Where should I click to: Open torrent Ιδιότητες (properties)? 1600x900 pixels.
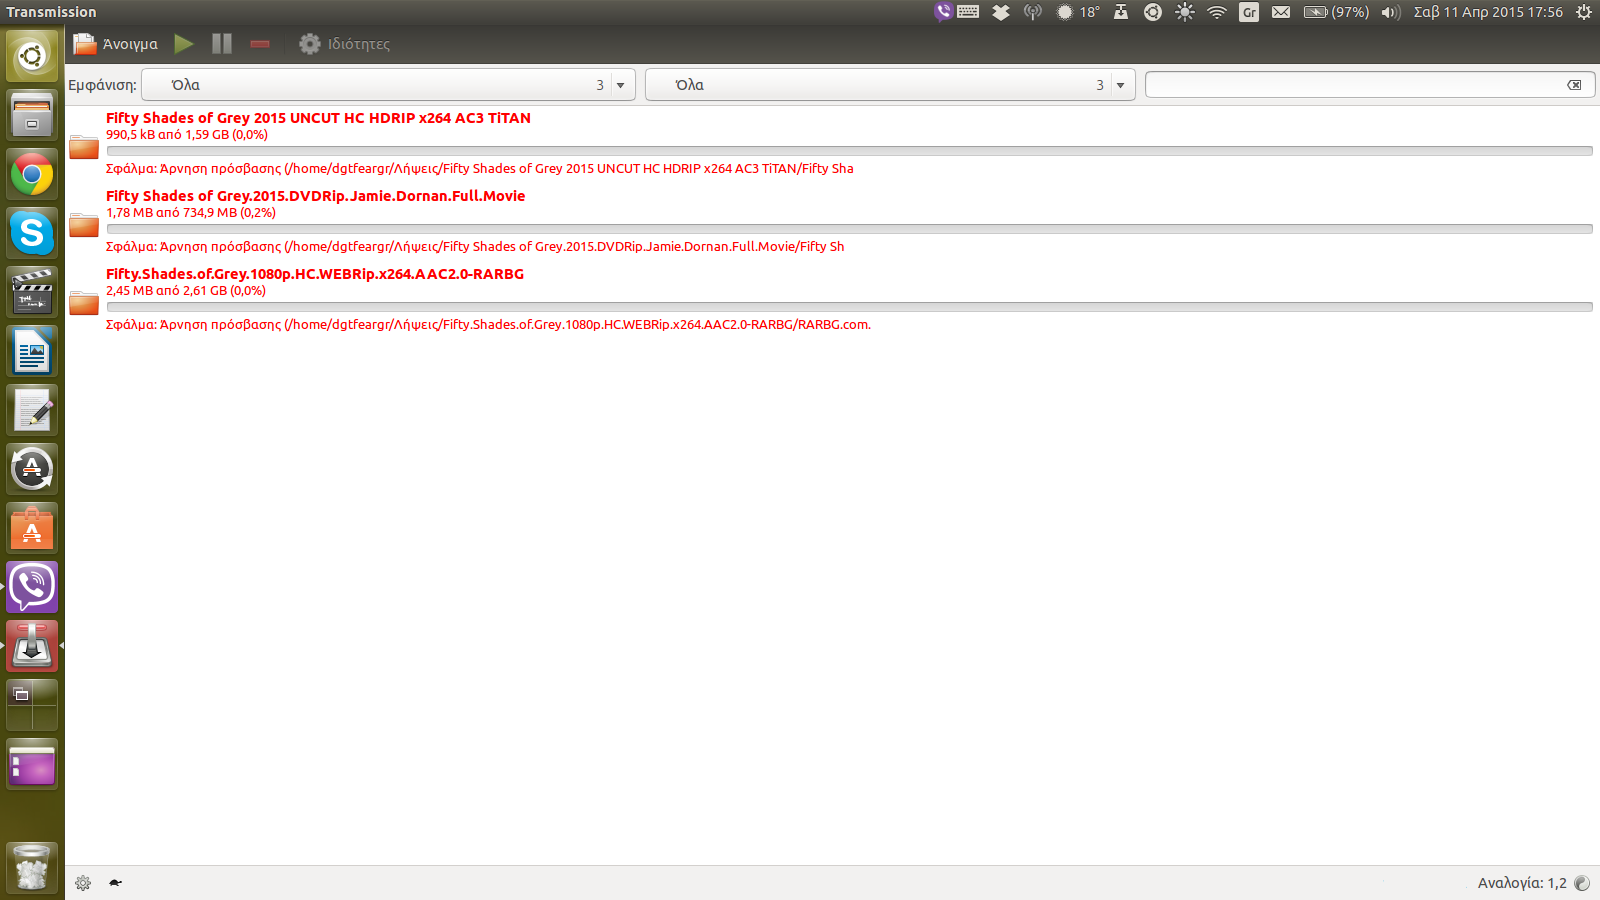(344, 44)
